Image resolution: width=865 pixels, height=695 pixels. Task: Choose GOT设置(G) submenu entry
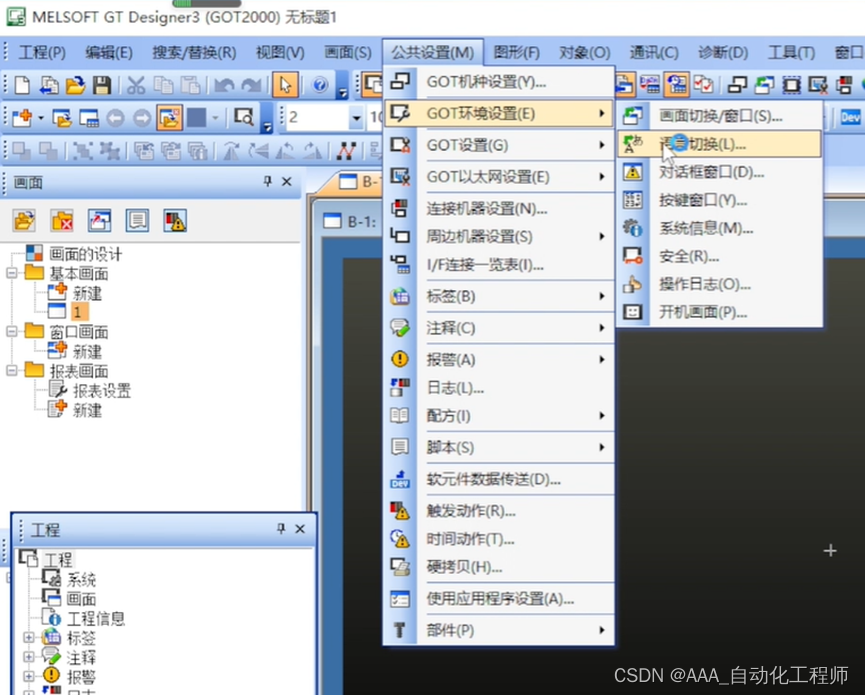point(499,145)
